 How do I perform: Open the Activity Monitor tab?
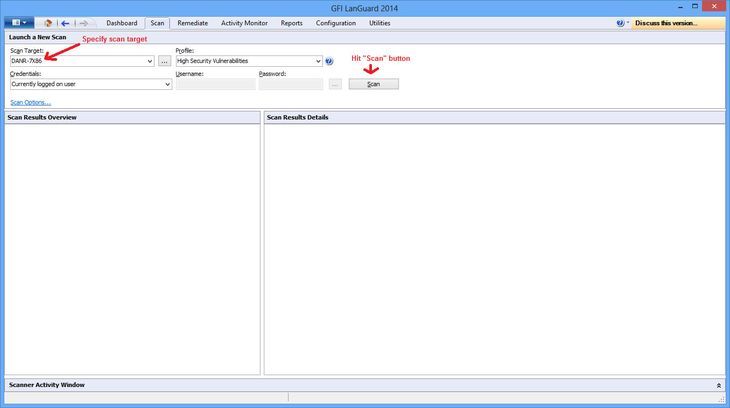point(244,23)
